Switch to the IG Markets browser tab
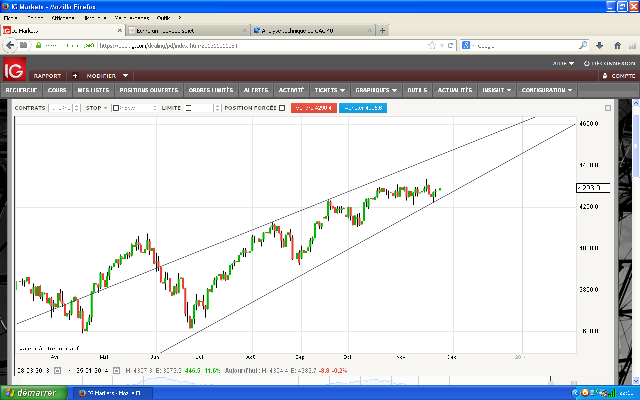 [63, 31]
